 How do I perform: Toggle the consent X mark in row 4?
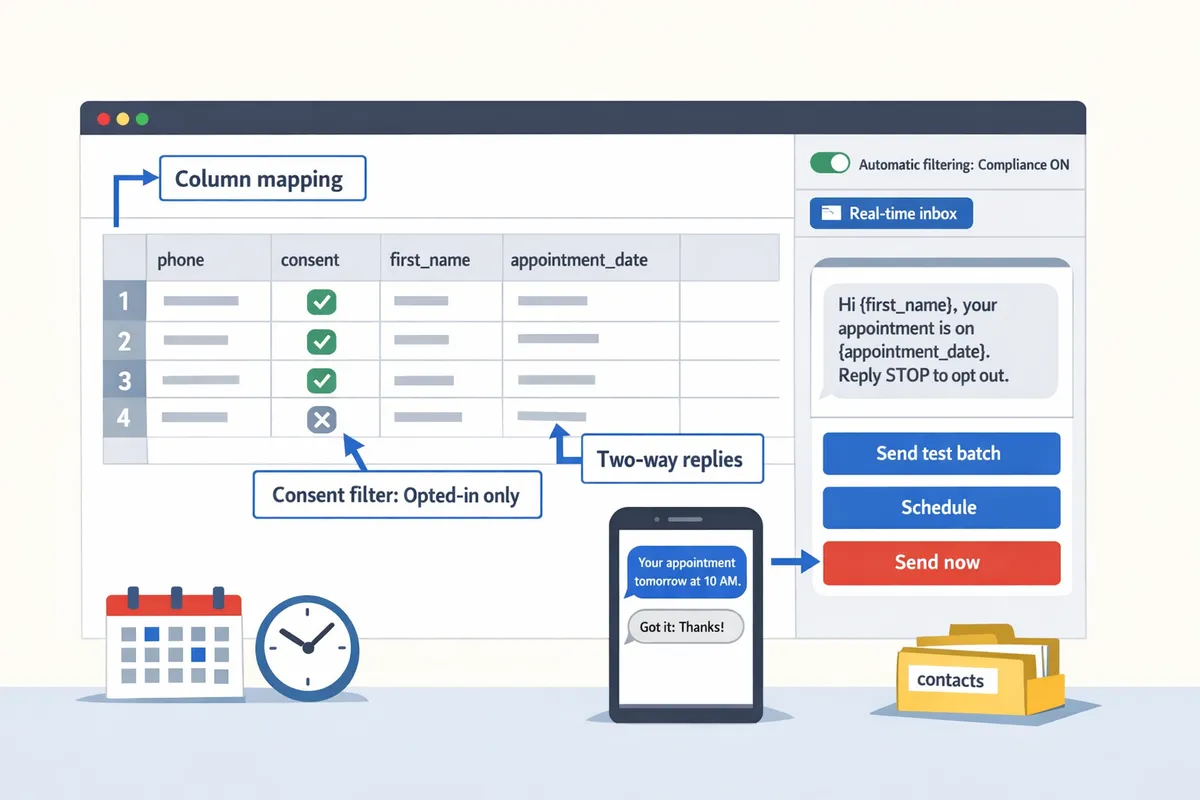[321, 420]
